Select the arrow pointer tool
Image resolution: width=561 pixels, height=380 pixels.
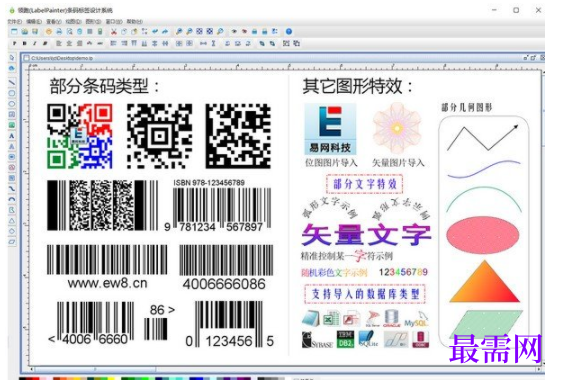[x=12, y=58]
